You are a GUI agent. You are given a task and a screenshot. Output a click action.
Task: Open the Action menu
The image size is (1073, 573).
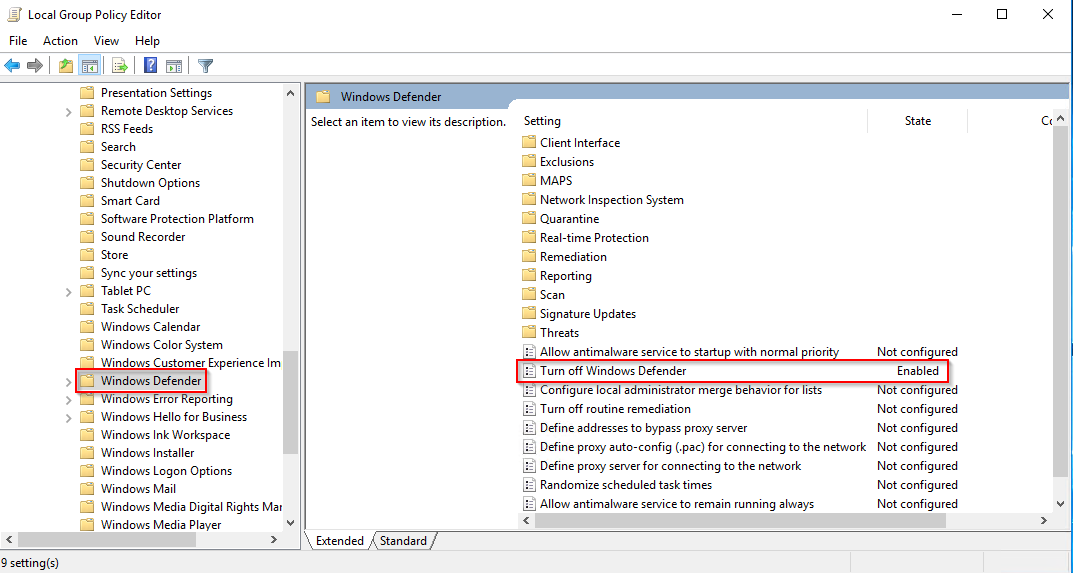coord(60,41)
